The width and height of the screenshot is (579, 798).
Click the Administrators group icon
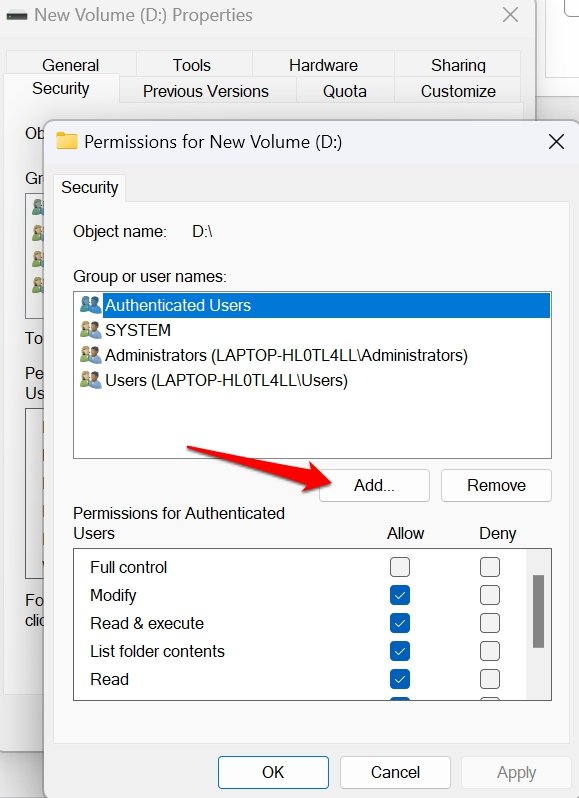click(91, 355)
